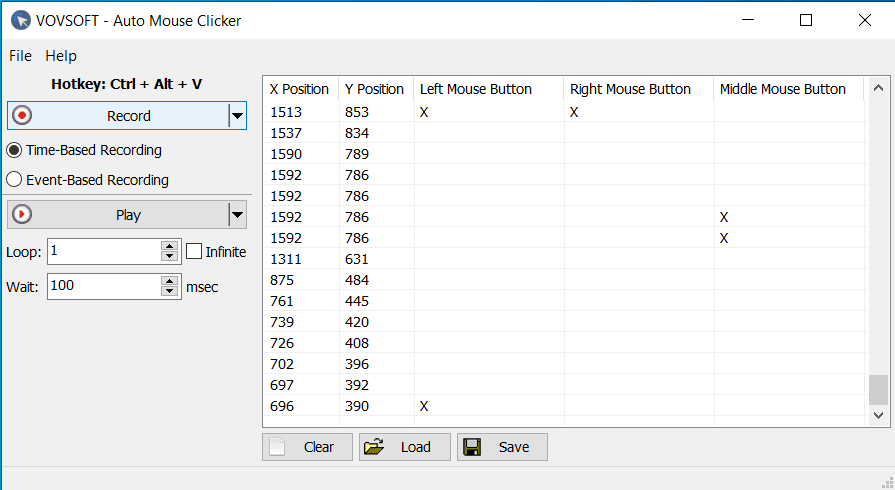Click the Clear blank page icon
Screen dimensions: 895x490
click(x=278, y=447)
